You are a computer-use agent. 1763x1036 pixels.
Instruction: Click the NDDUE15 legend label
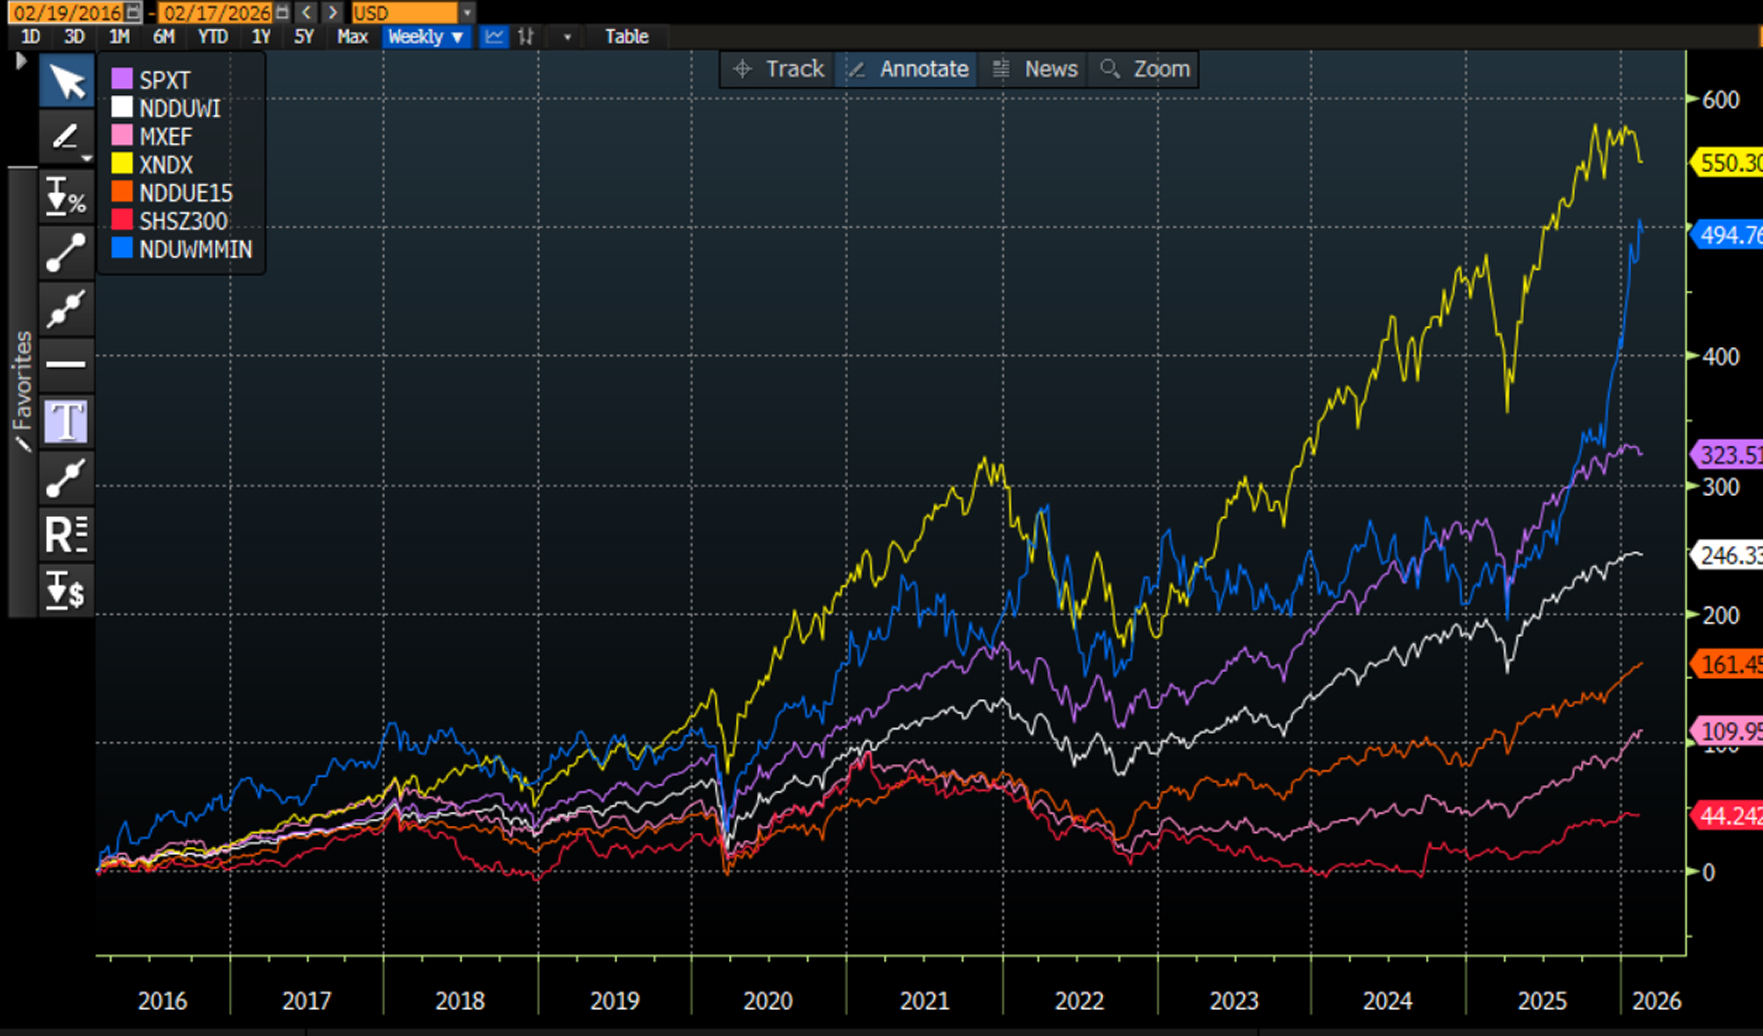click(186, 193)
